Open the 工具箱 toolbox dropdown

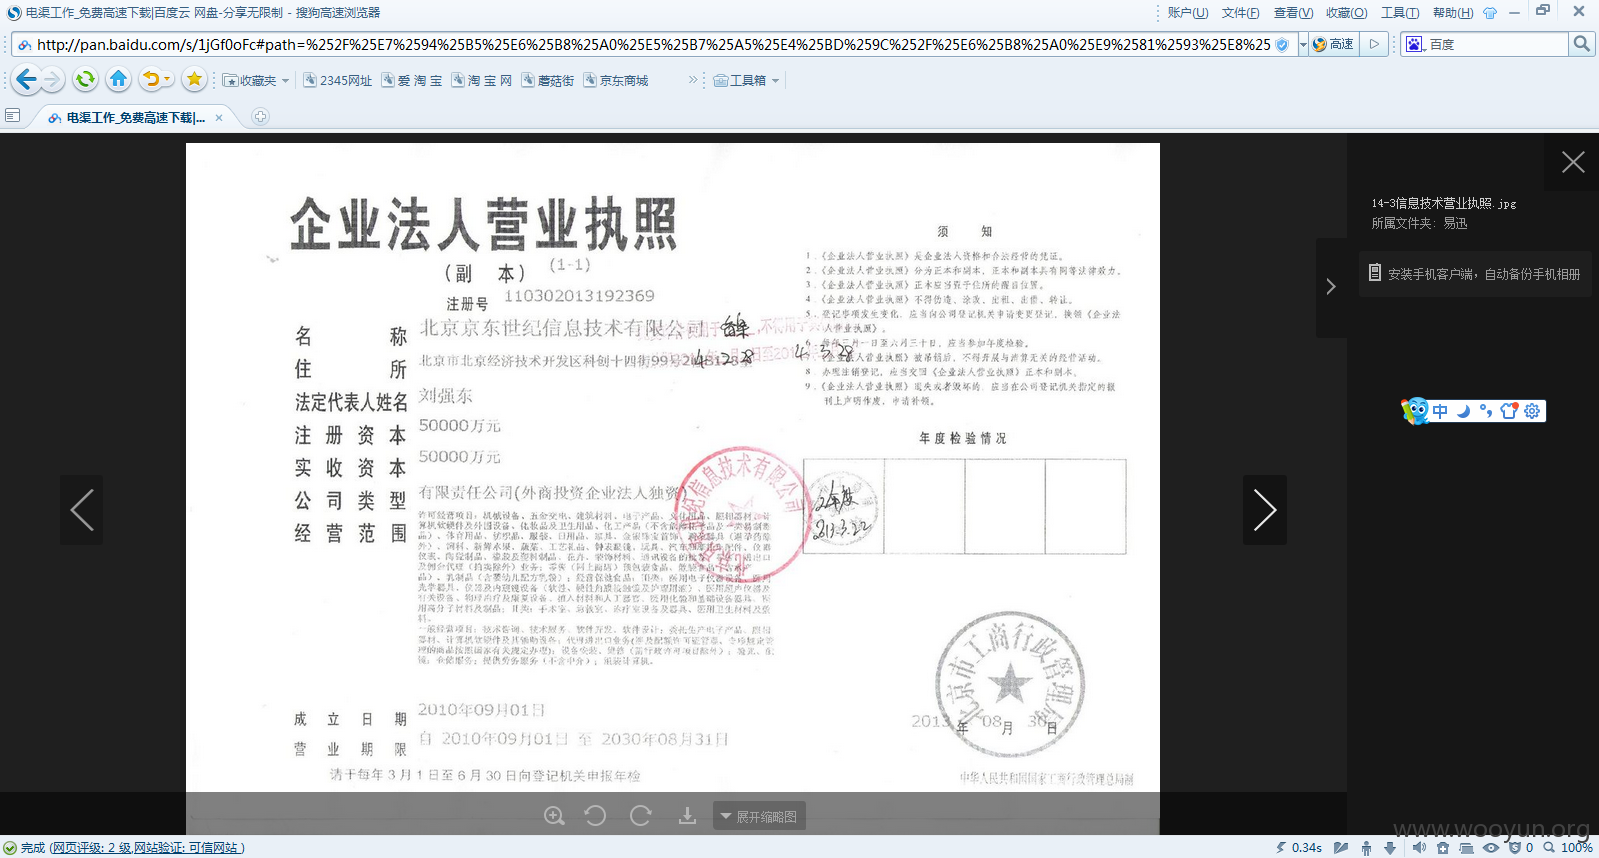tap(746, 80)
